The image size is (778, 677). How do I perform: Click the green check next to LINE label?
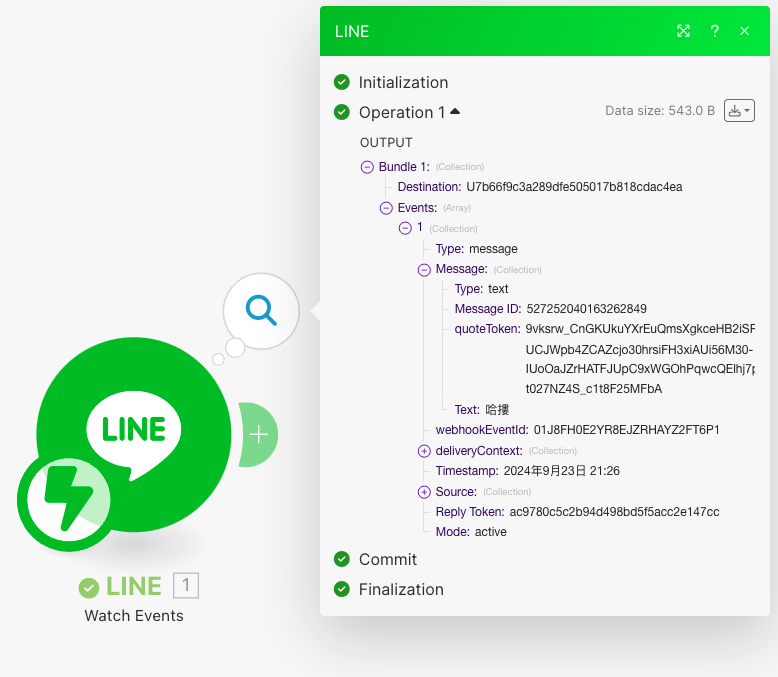(88, 588)
